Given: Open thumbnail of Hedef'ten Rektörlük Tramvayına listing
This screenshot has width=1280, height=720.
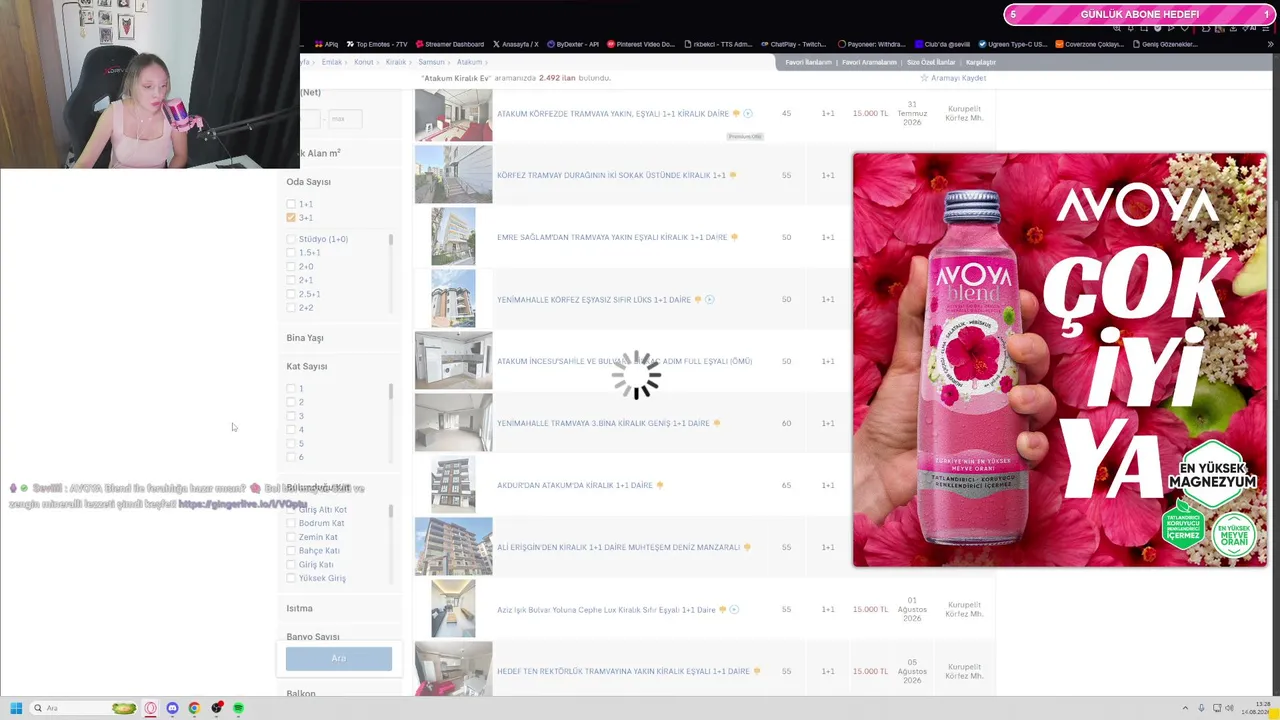Looking at the screenshot, I should 454,671.
